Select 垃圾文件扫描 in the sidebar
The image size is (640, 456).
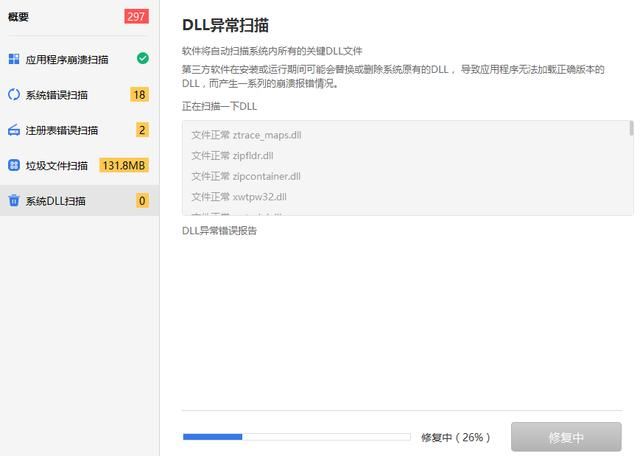point(57,166)
